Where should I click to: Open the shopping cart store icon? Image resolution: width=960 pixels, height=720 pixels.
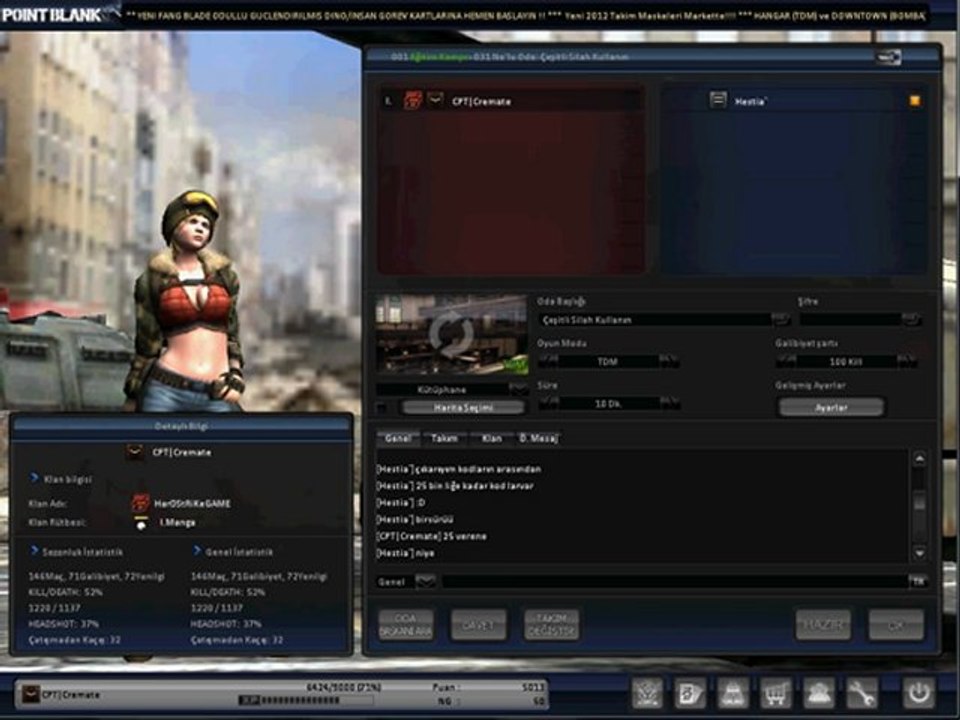[x=776, y=694]
